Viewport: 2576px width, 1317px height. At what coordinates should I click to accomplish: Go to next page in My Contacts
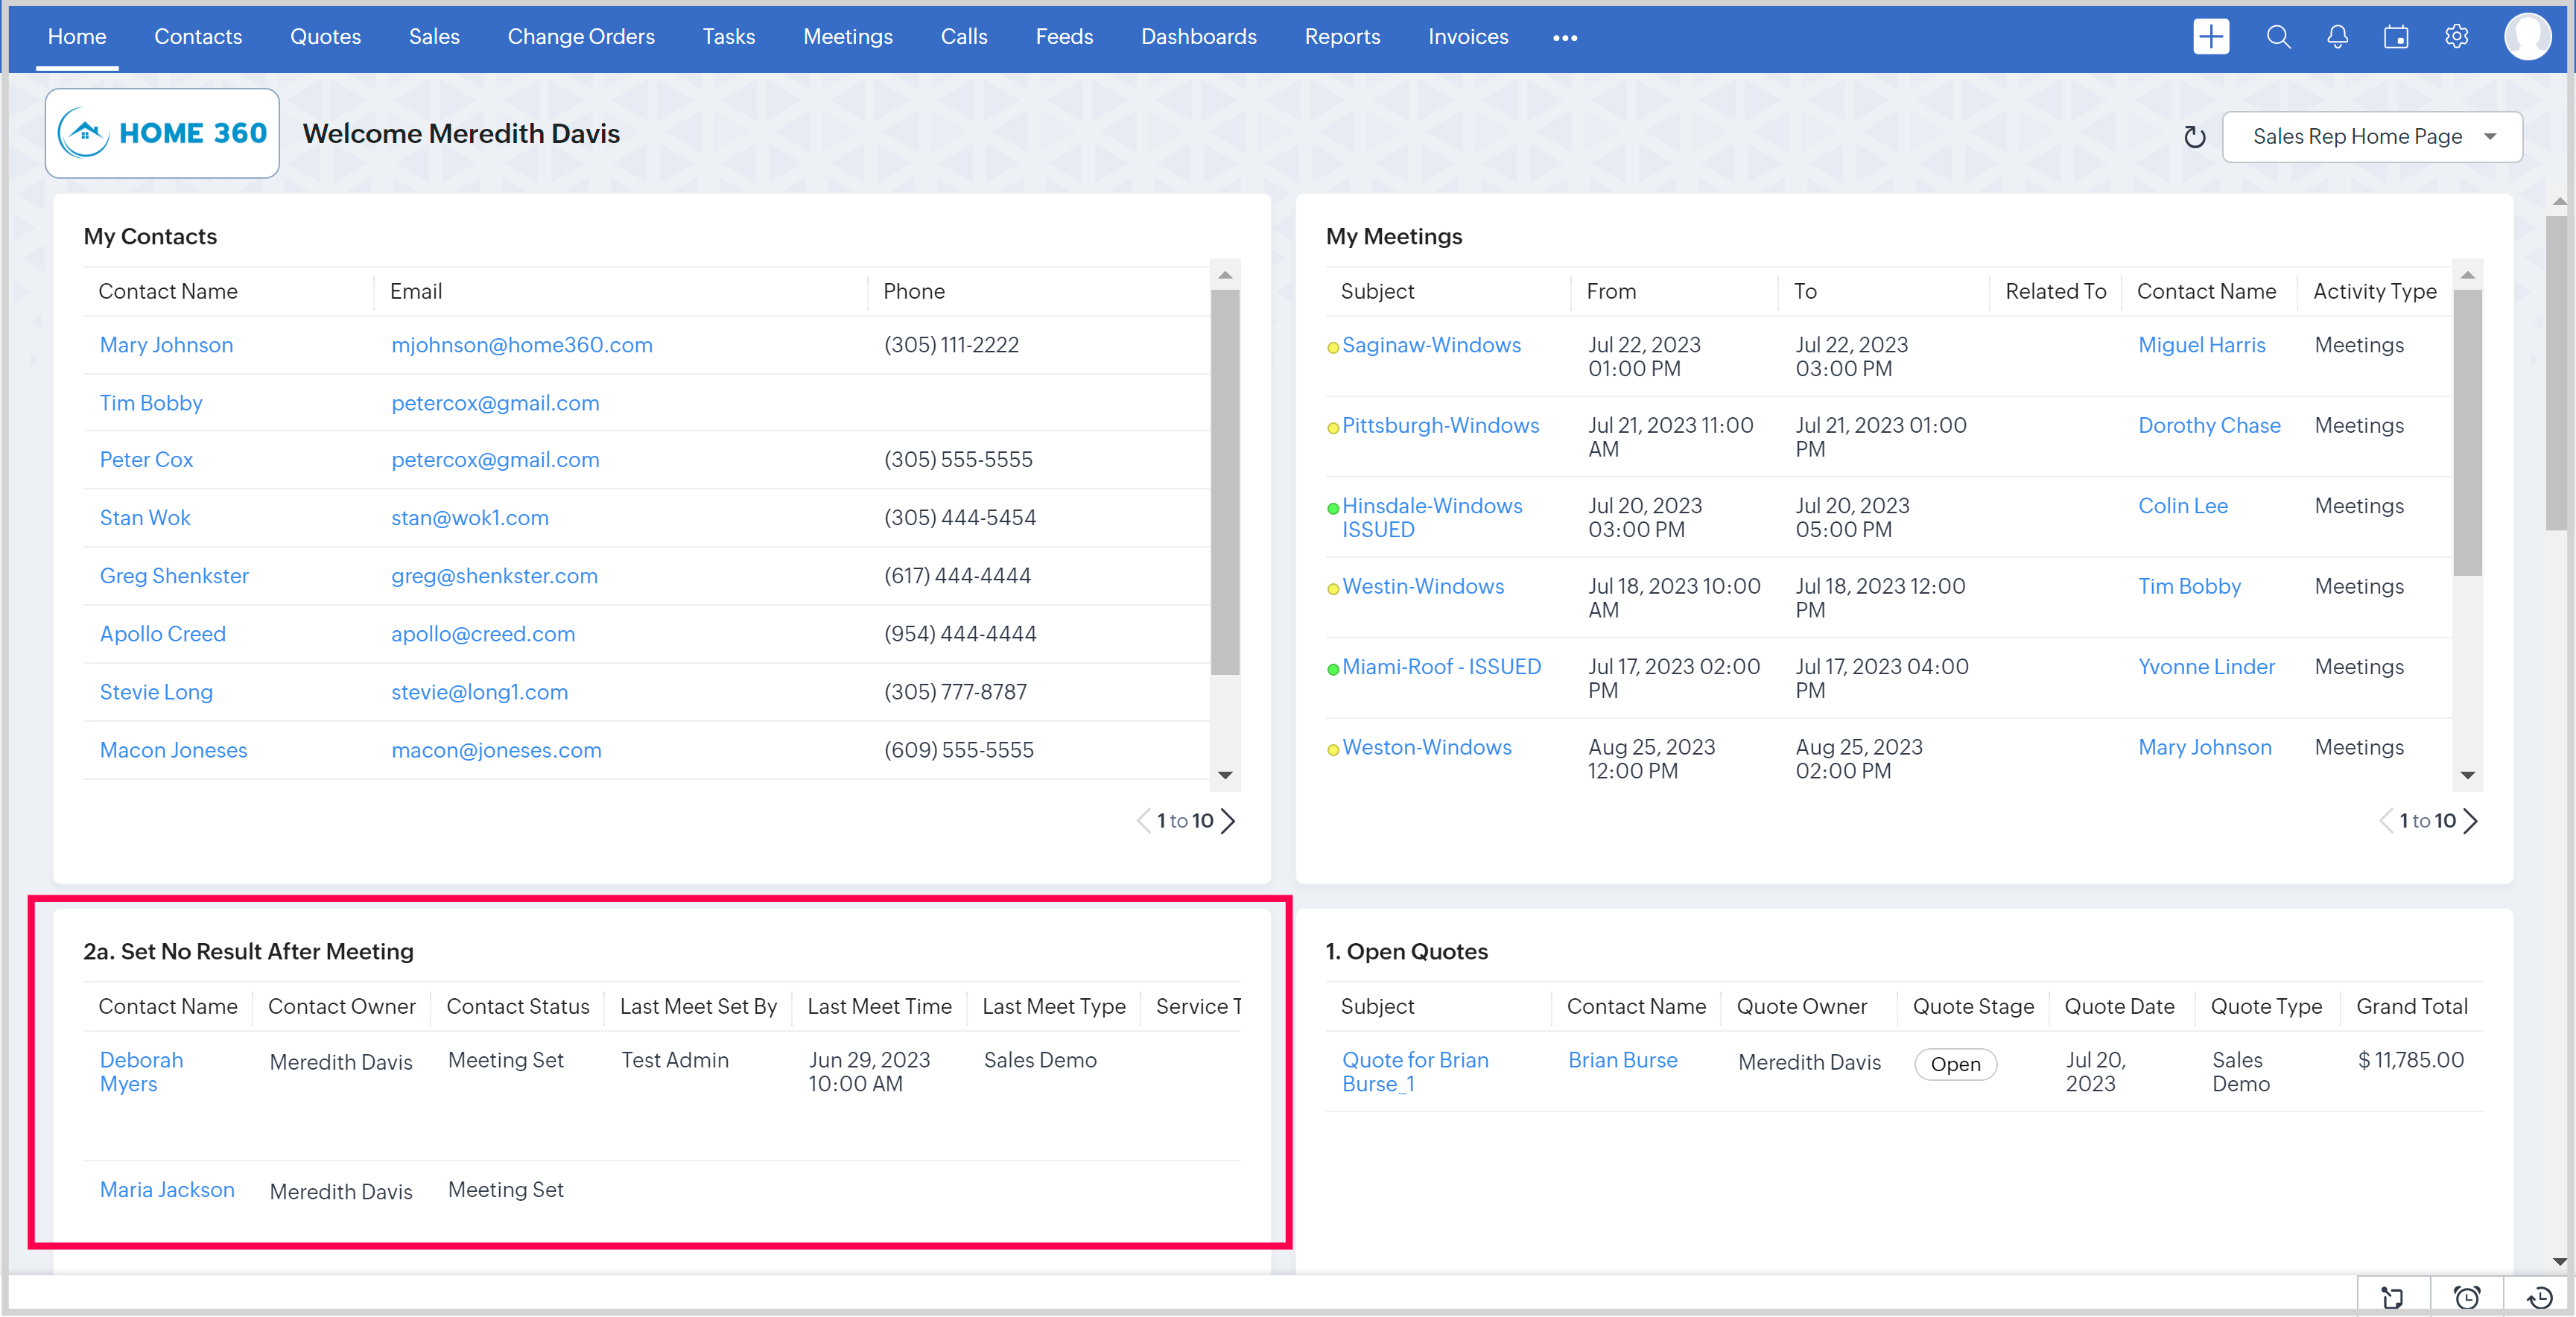[1229, 821]
